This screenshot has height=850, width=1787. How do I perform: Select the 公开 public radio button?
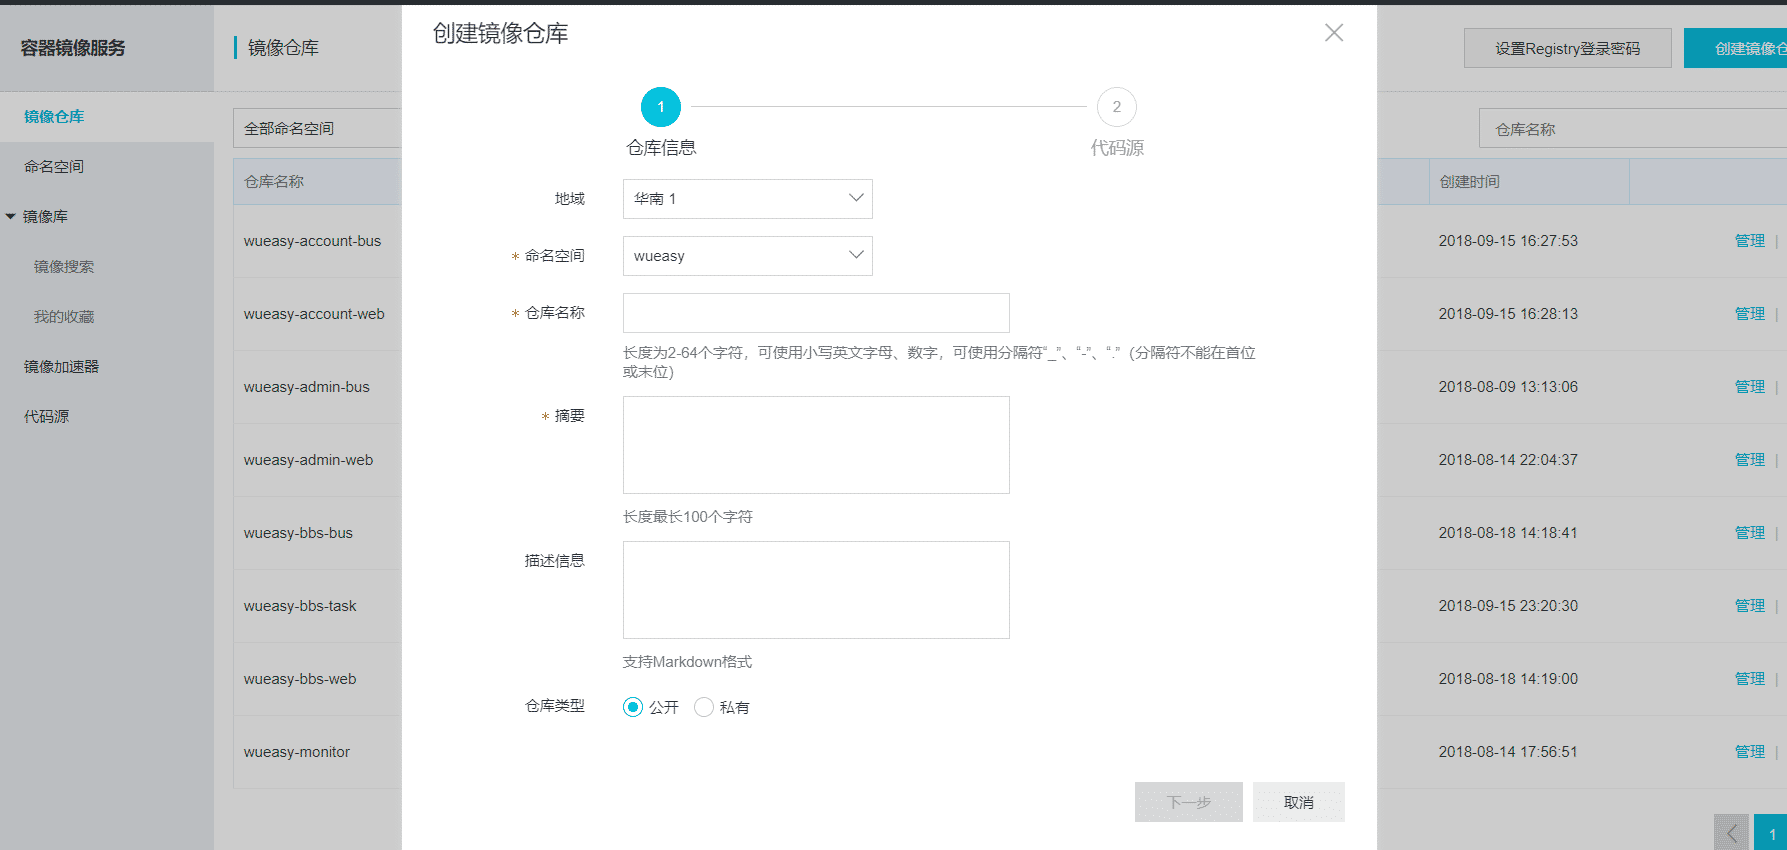click(x=633, y=707)
